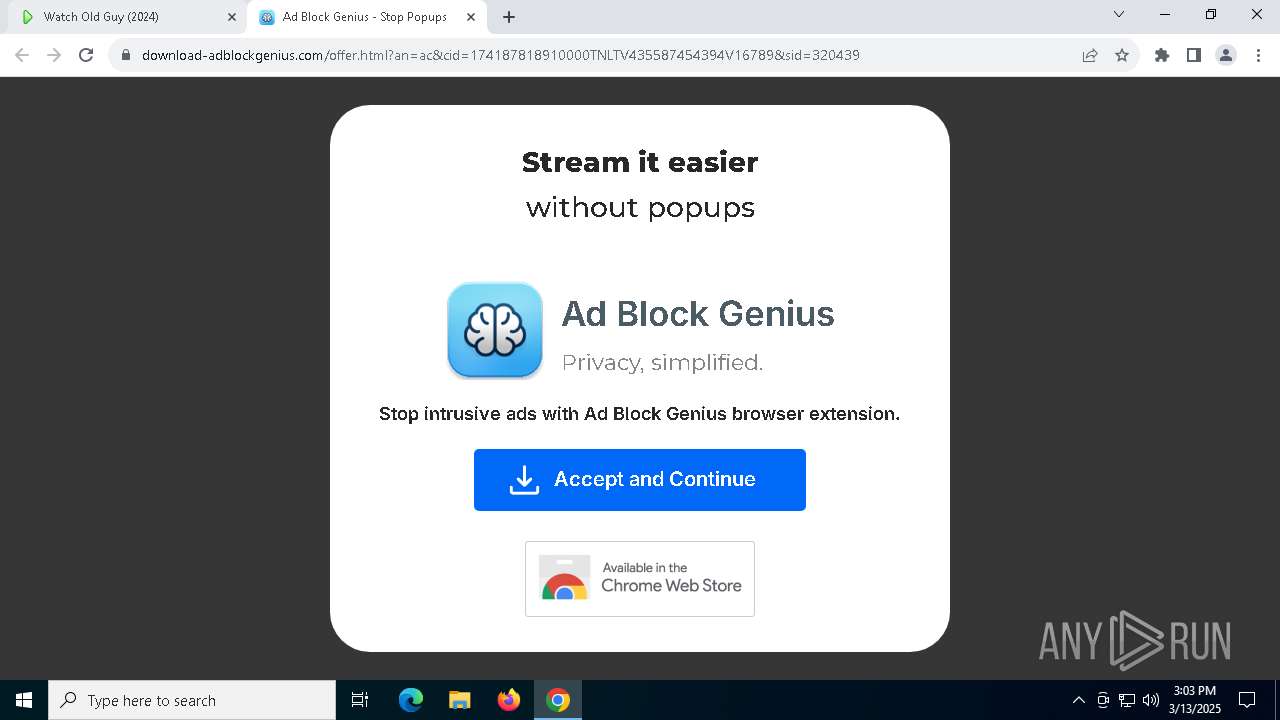Image resolution: width=1280 pixels, height=720 pixels.
Task: Click the Accept and Continue button
Action: [640, 480]
